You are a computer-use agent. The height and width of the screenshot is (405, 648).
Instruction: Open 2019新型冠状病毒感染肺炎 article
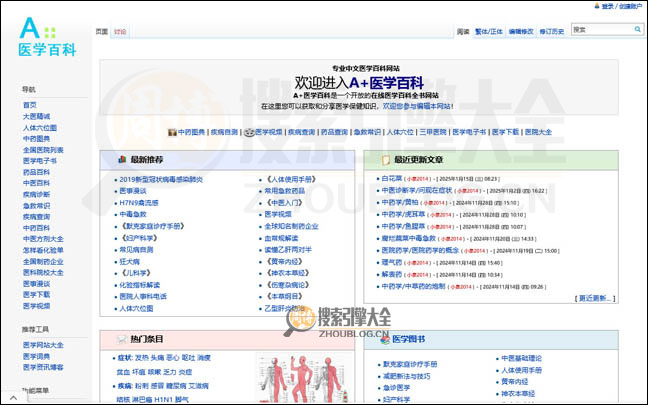(161, 179)
